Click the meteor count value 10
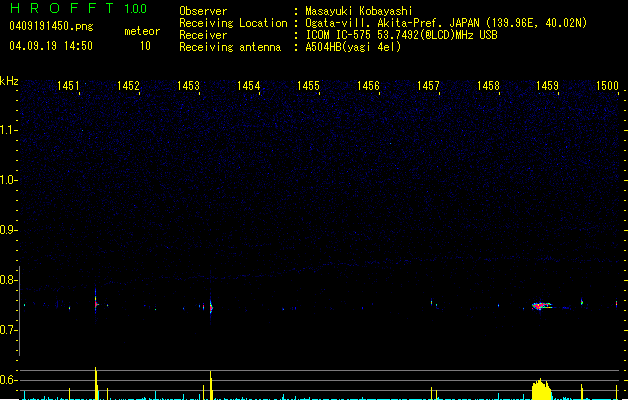Screen dimensions: 629x400 [x=145, y=46]
